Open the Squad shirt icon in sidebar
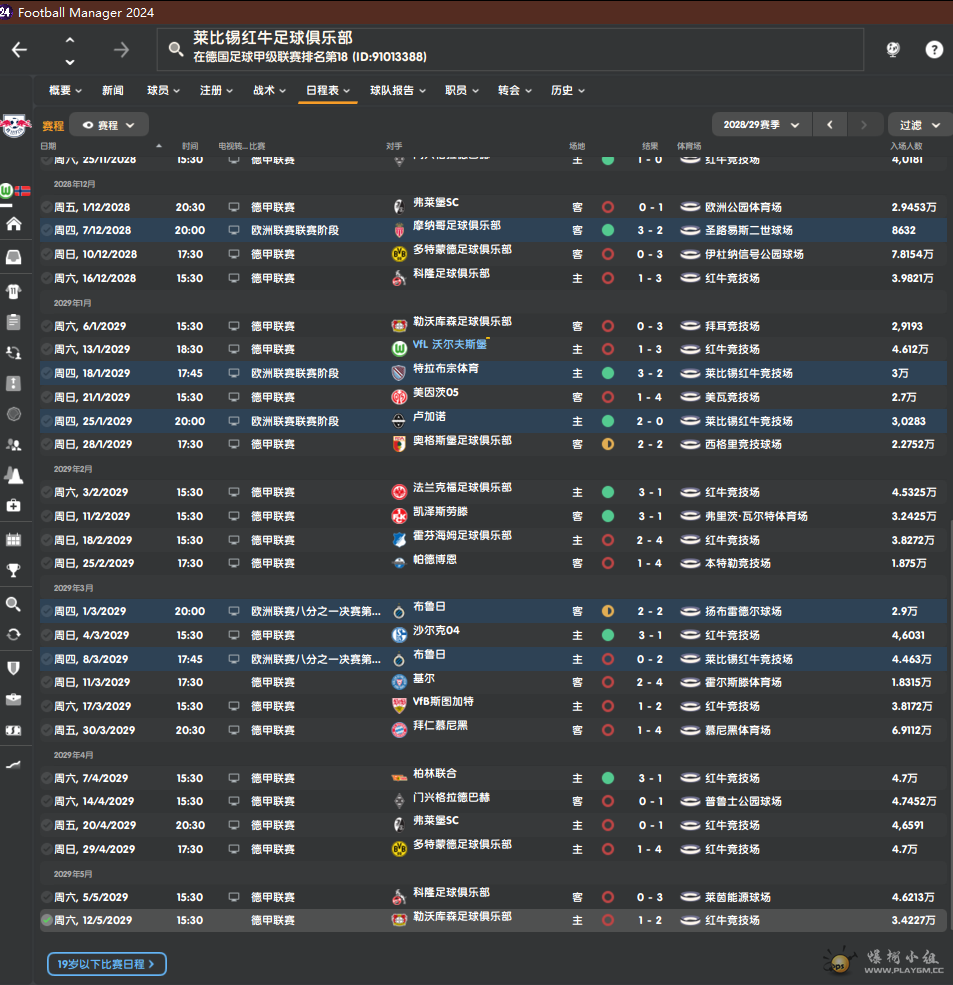Screen dimensions: 953x985 (14, 291)
